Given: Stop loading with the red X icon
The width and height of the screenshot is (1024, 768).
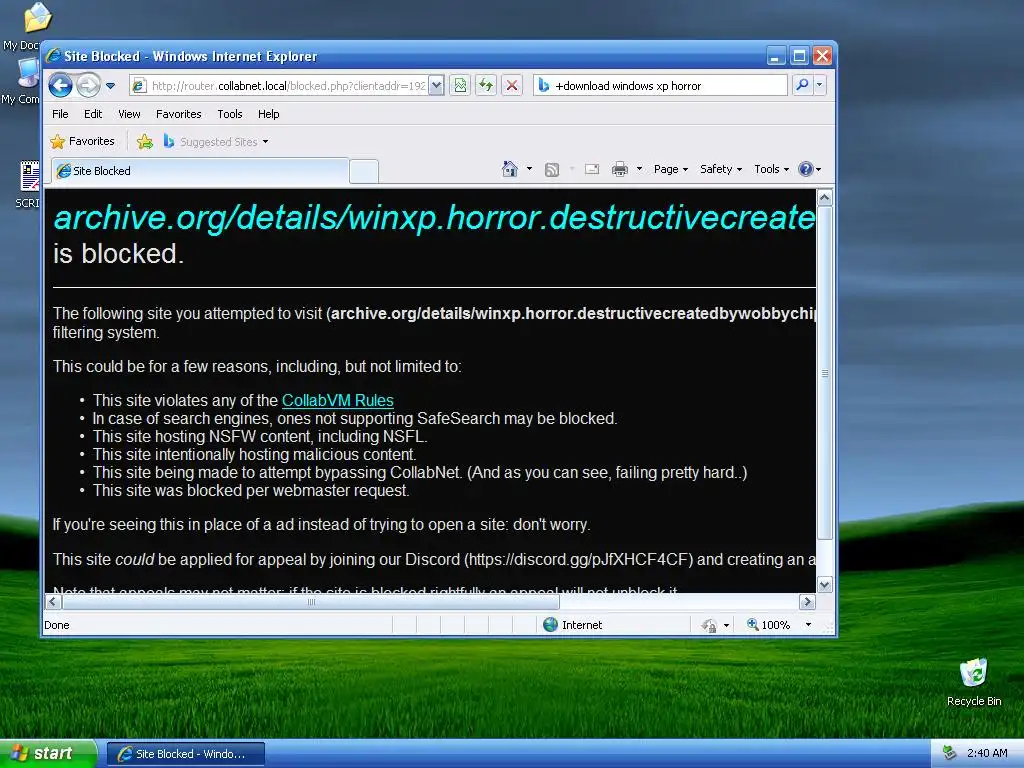Looking at the screenshot, I should (512, 86).
